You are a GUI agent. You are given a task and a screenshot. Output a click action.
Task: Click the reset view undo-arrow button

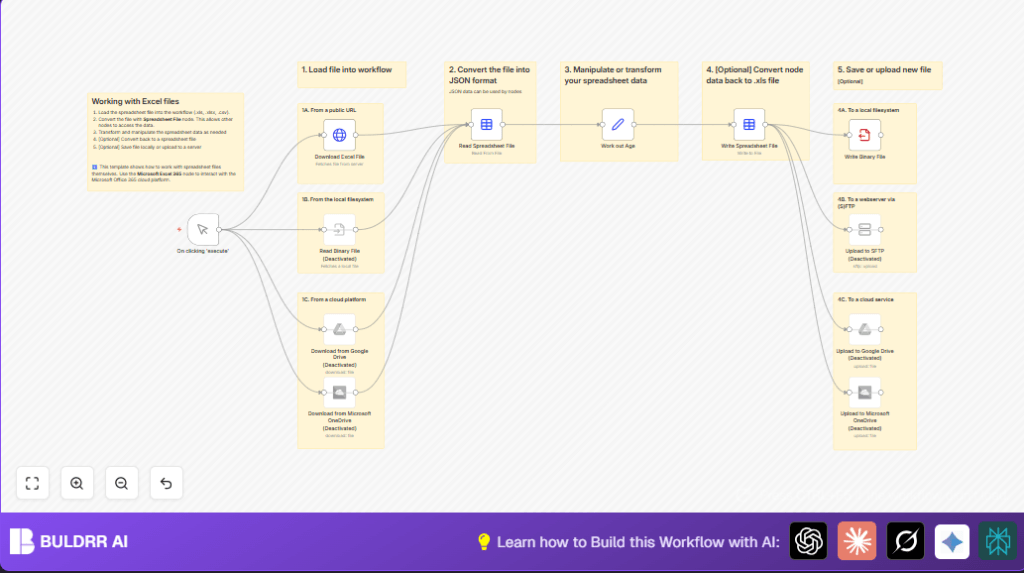(x=166, y=483)
